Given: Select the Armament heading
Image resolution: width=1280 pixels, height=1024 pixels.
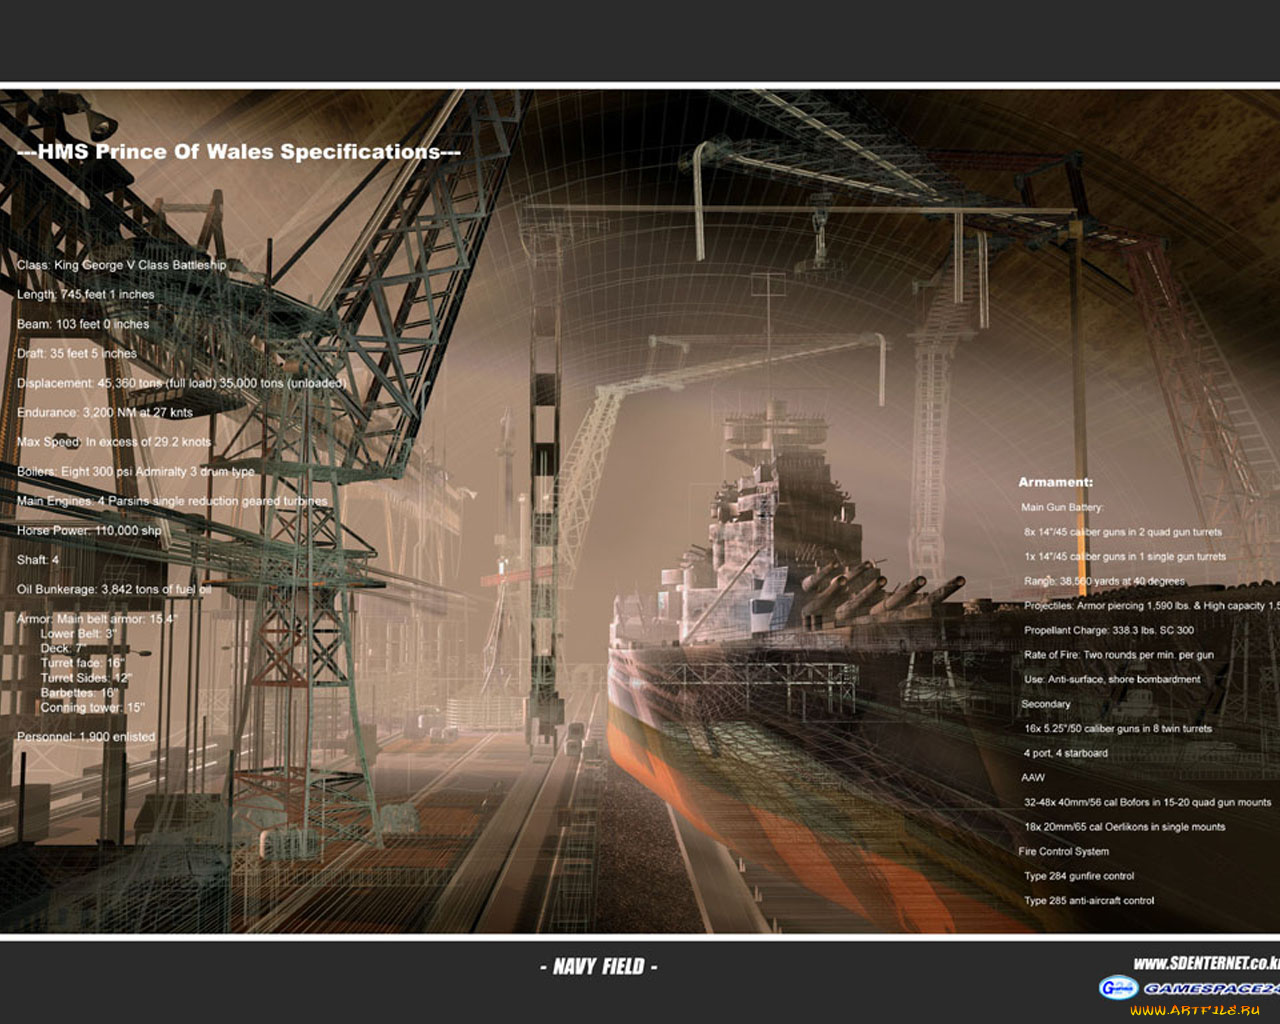Looking at the screenshot, I should (x=1055, y=482).
